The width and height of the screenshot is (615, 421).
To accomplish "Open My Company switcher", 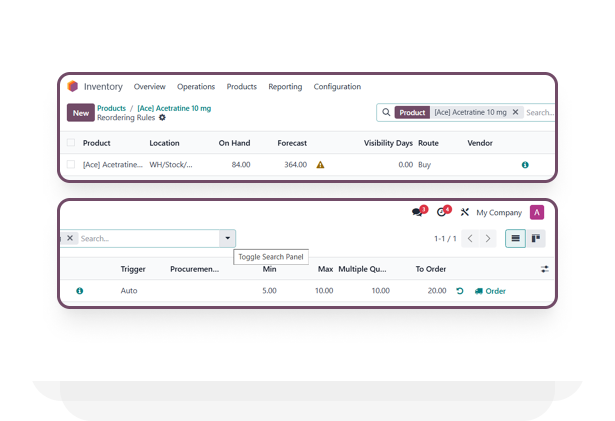I will (x=499, y=212).
